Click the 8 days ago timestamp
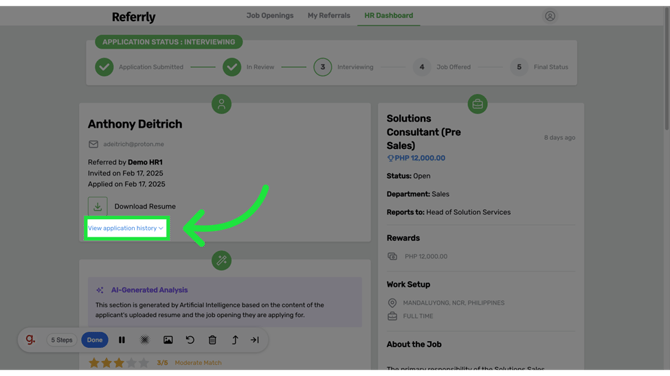This screenshot has width=670, height=376. coord(559,138)
